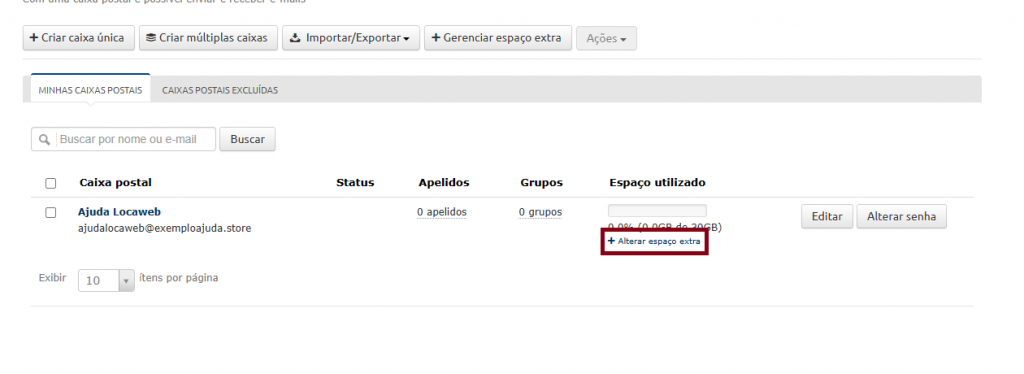Viewport: 1024px width, 374px height.
Task: Focus the Buscar por nome search field
Action: click(123, 139)
